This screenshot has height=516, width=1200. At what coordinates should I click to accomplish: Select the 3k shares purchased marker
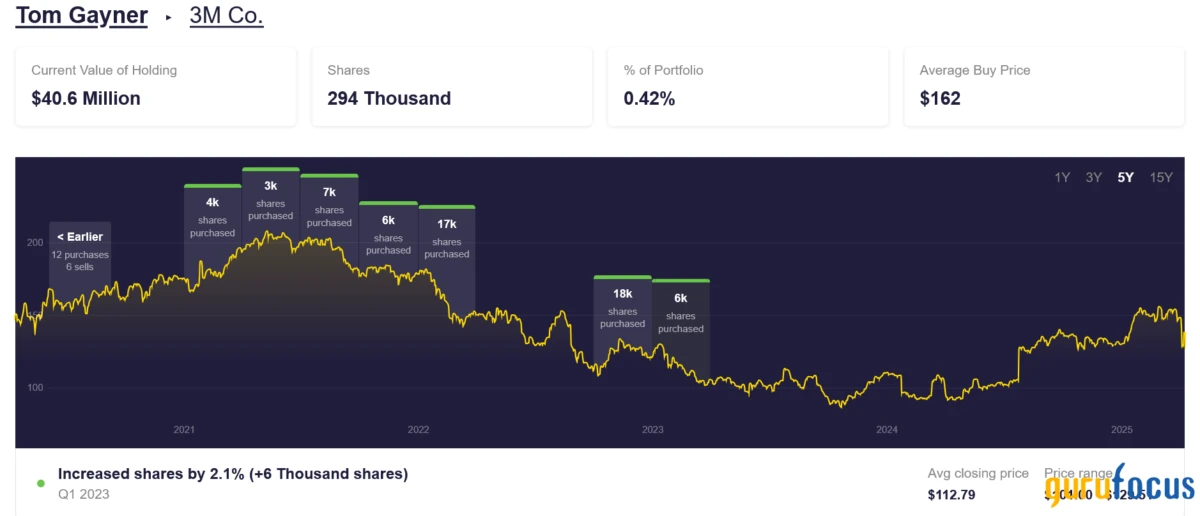click(270, 200)
